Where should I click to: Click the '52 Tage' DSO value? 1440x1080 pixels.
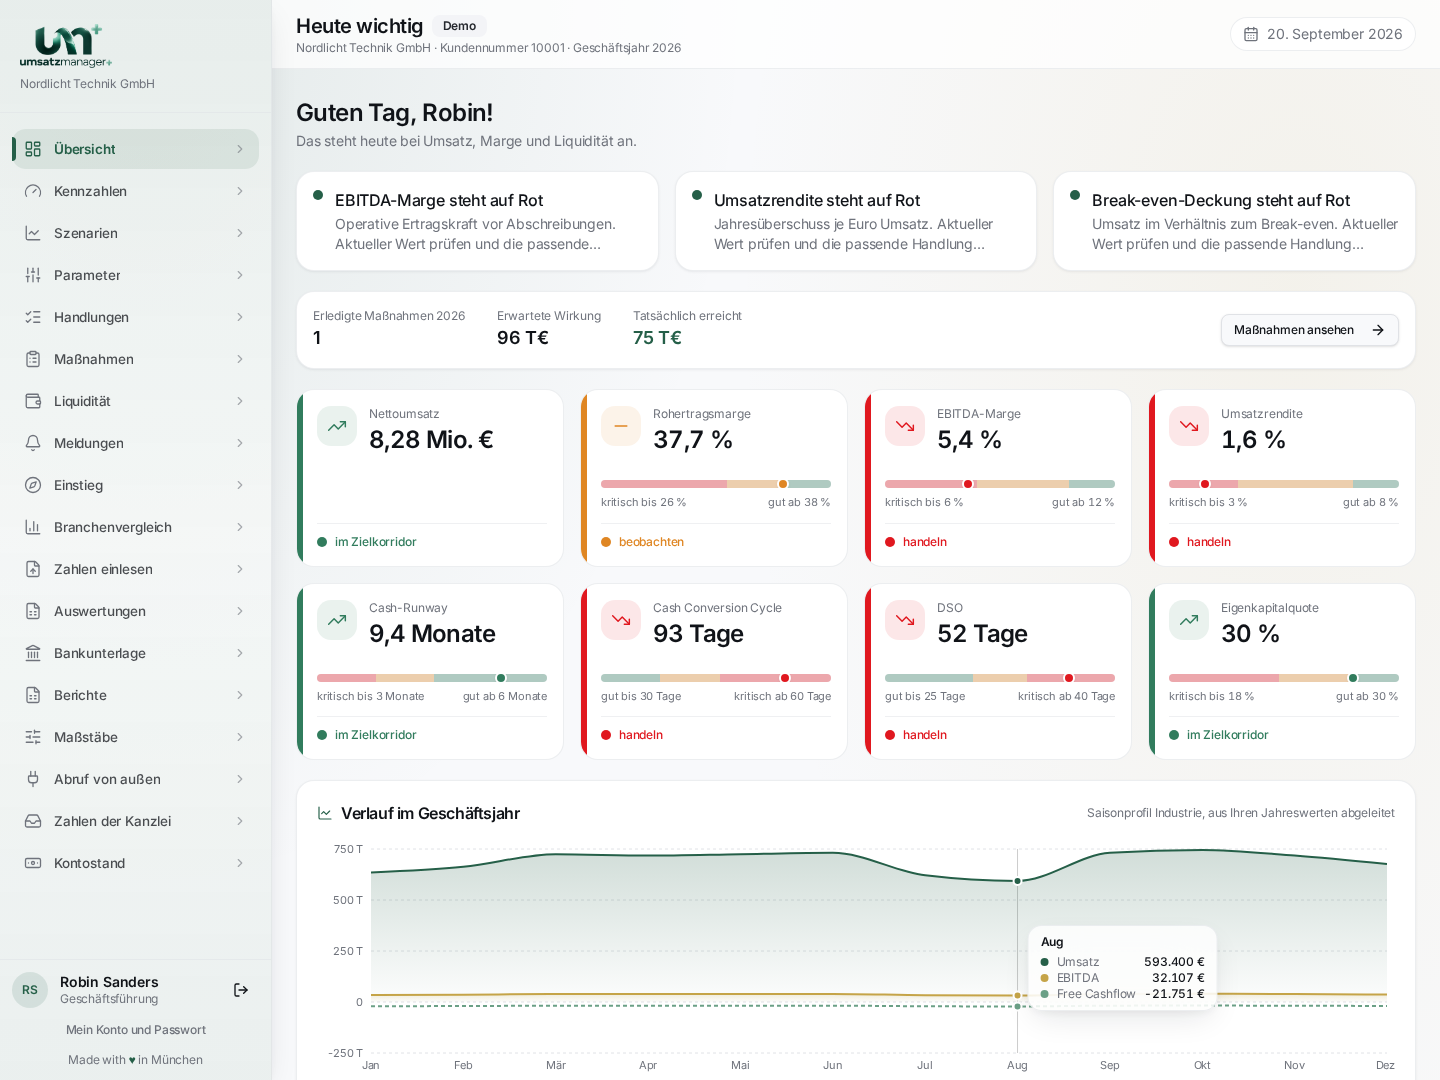[982, 634]
